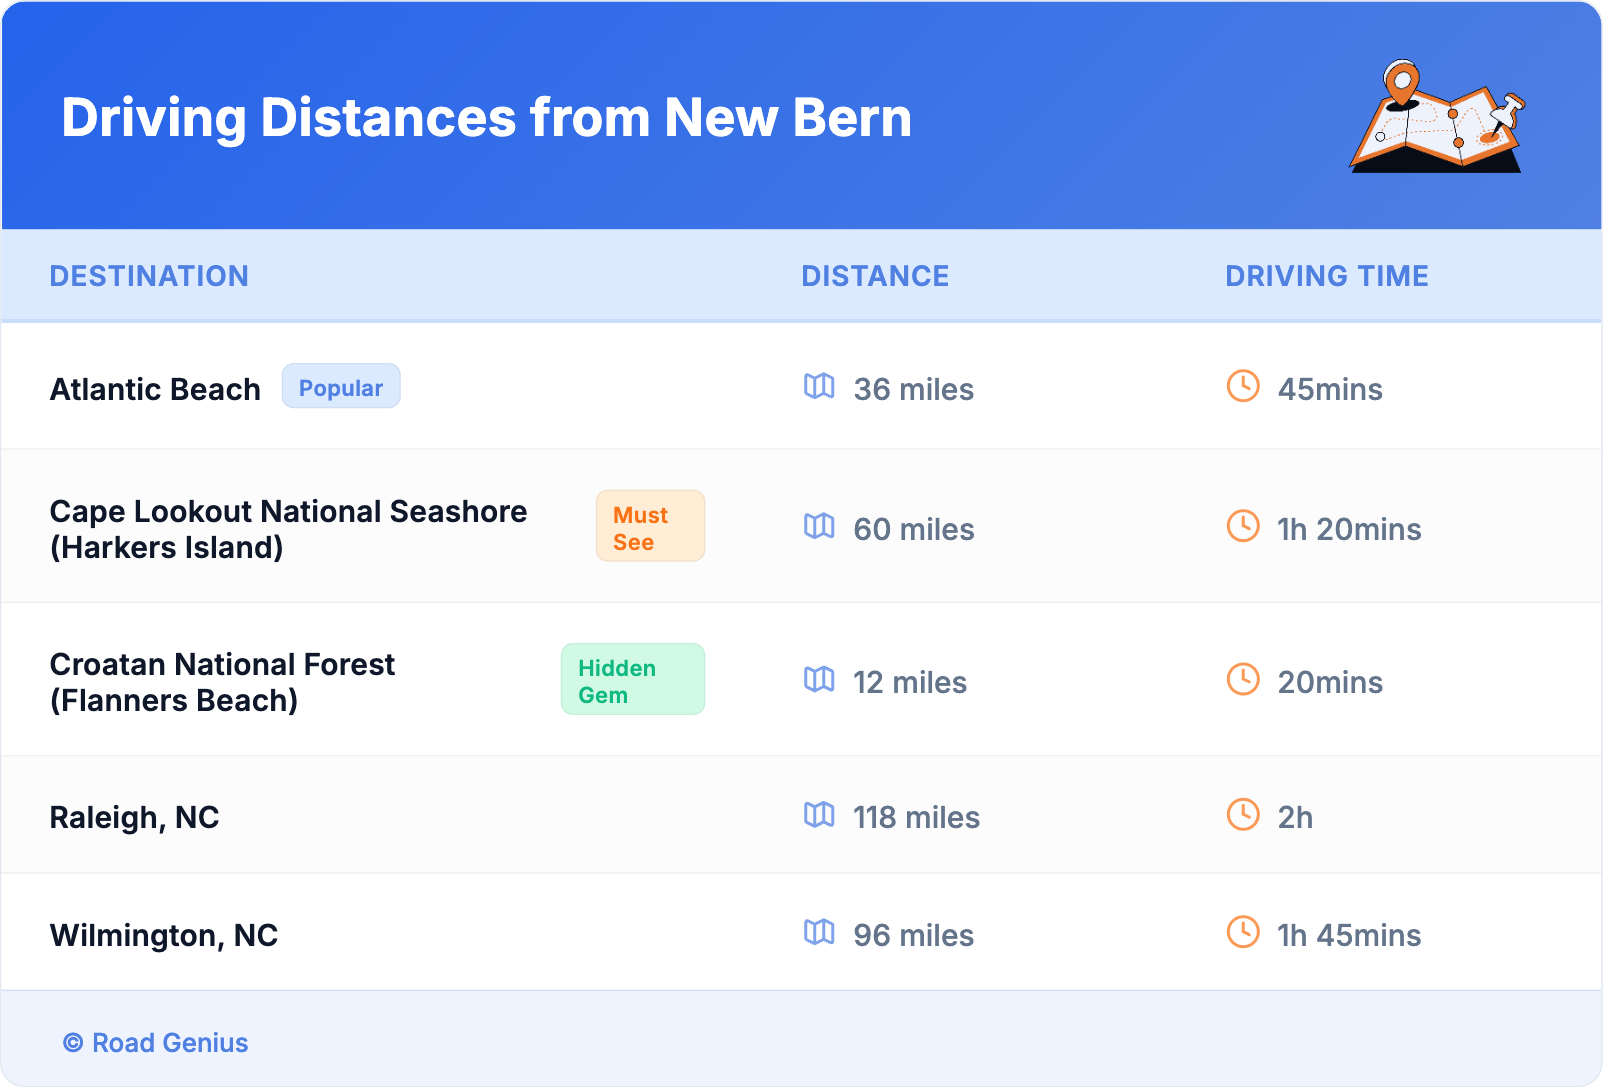The image size is (1604, 1088).
Task: Click the map icon beside 96 miles
Action: [x=819, y=932]
